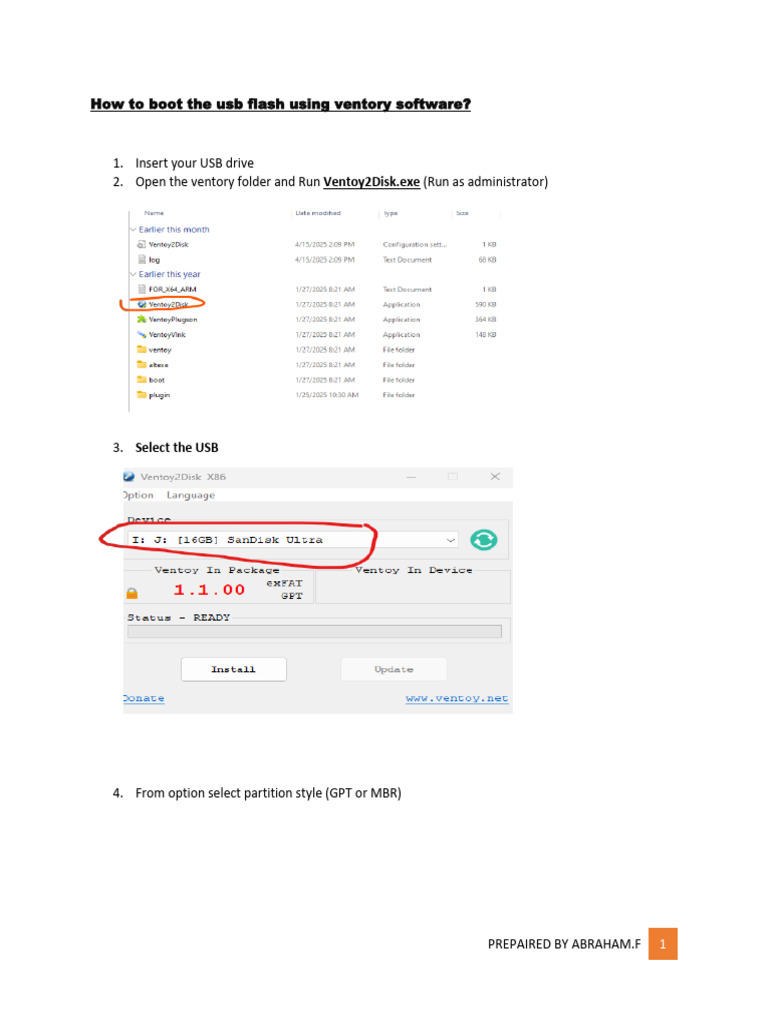Sort by the Size column header
768x1024 pixels.
[462, 213]
